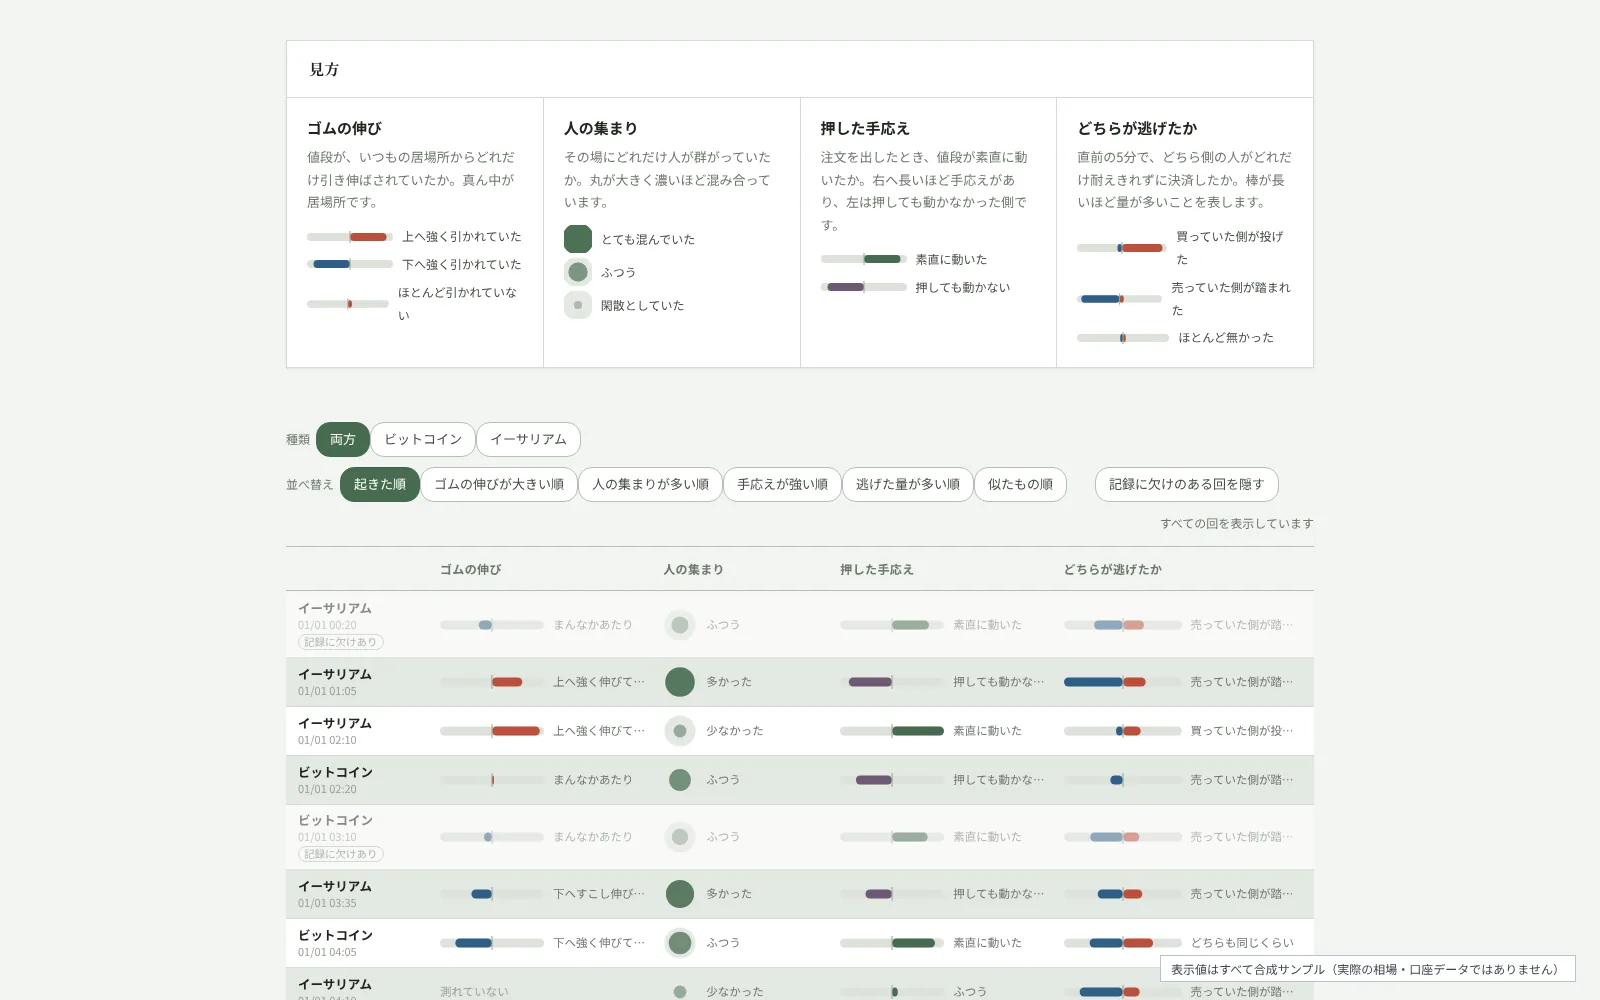Click legend icon for ふつう crowd
Image resolution: width=1600 pixels, height=1000 pixels.
coord(578,272)
